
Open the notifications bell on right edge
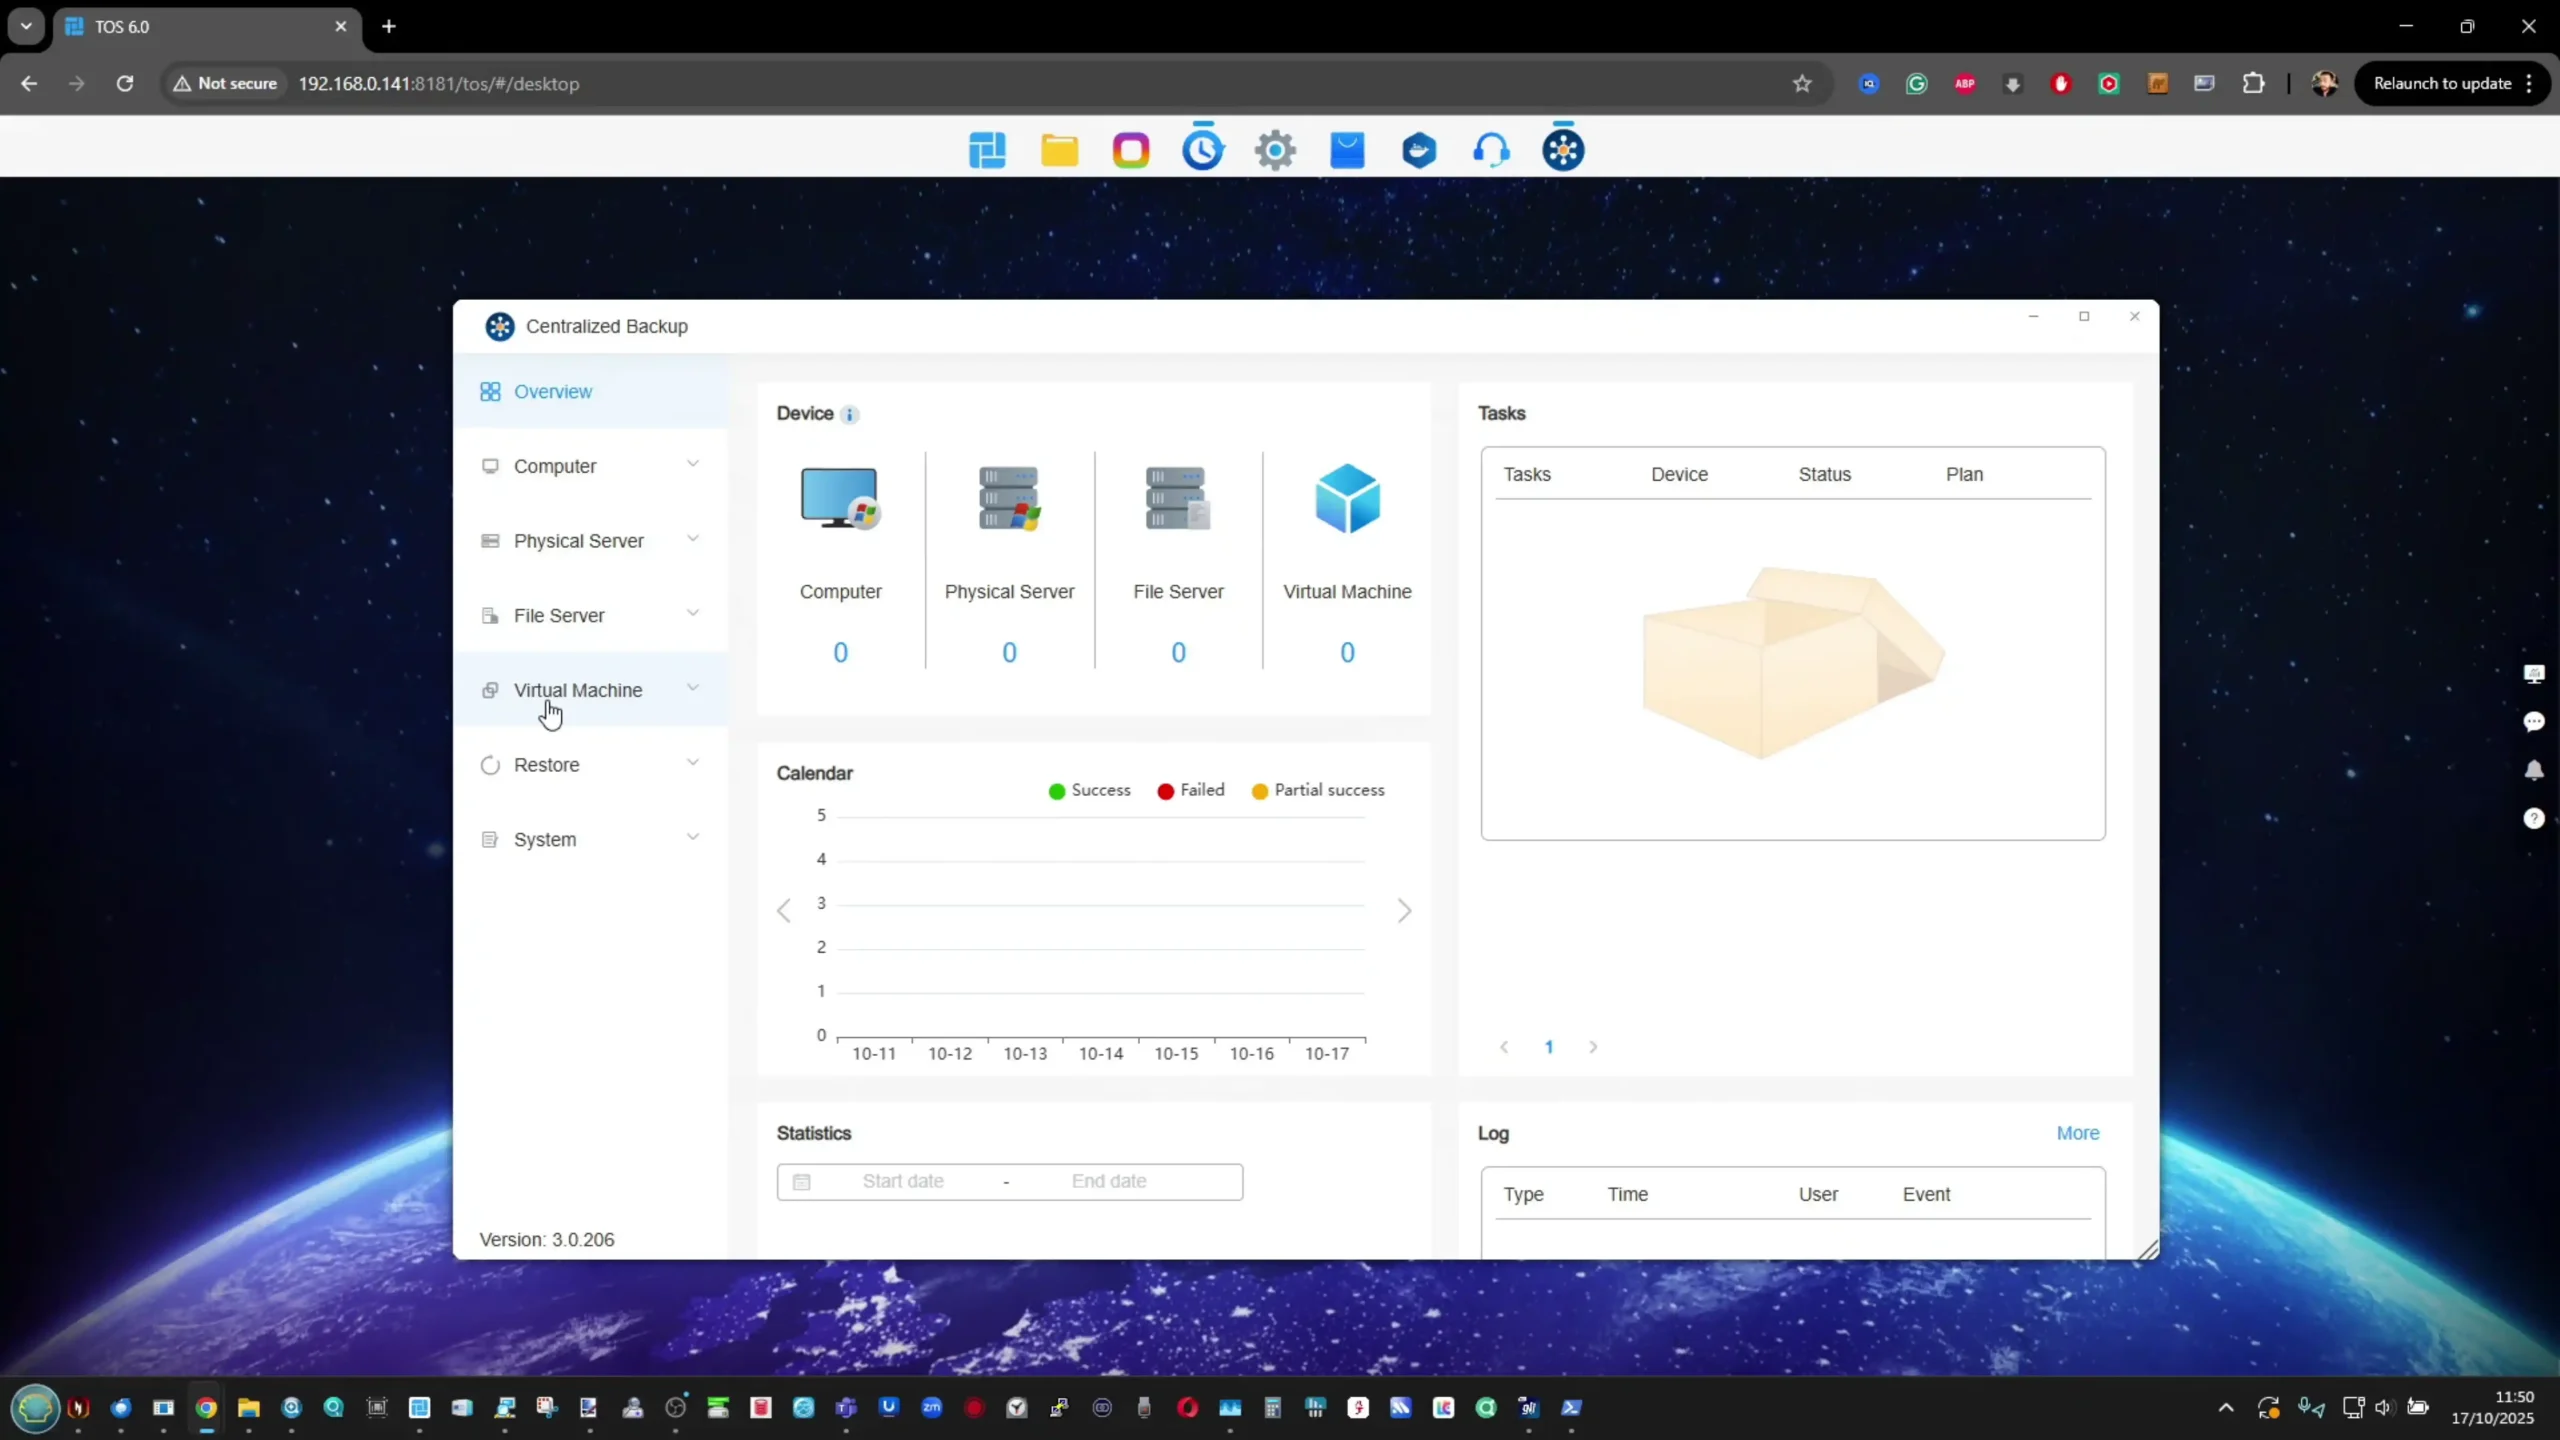pyautogui.click(x=2533, y=770)
